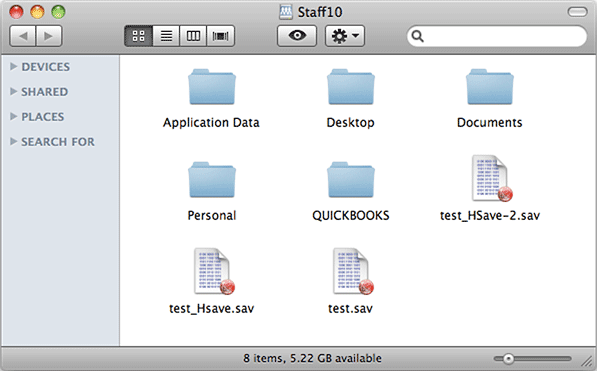This screenshot has width=597, height=371.
Task: Select the Desktop folder icon
Action: 351,87
